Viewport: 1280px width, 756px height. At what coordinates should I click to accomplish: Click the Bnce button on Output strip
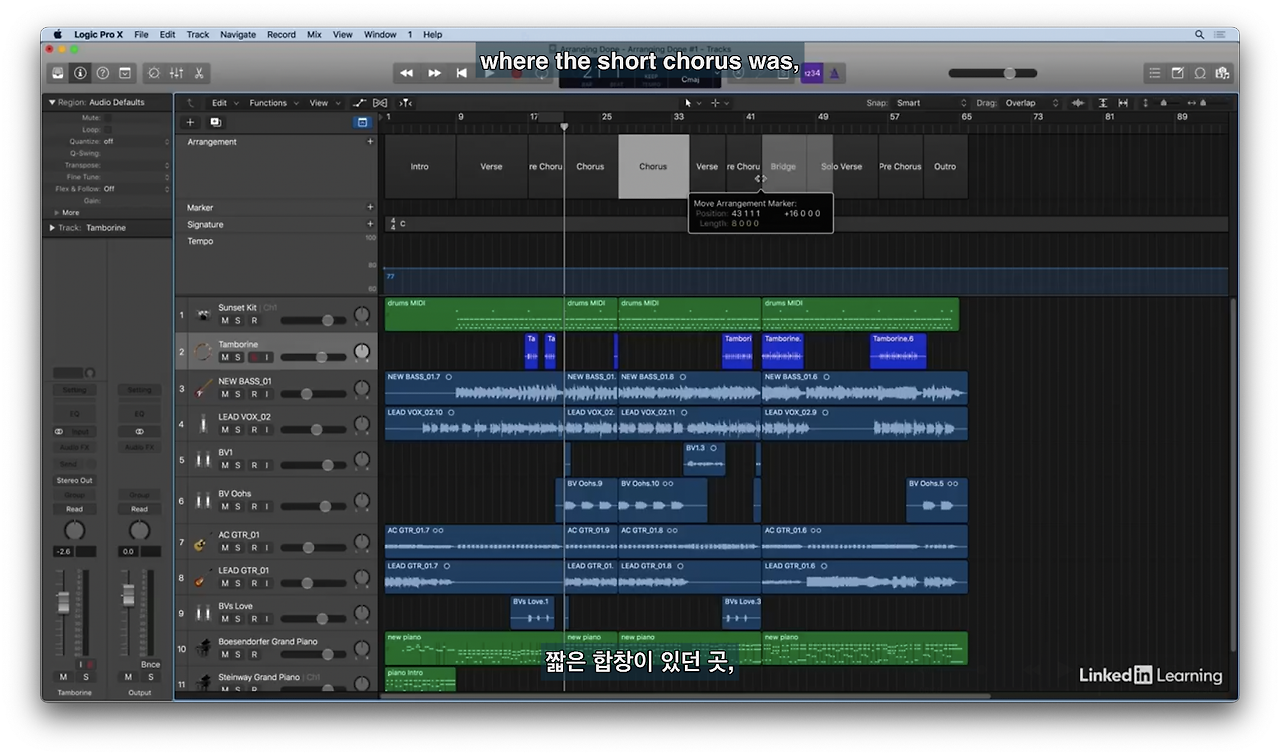(x=150, y=664)
